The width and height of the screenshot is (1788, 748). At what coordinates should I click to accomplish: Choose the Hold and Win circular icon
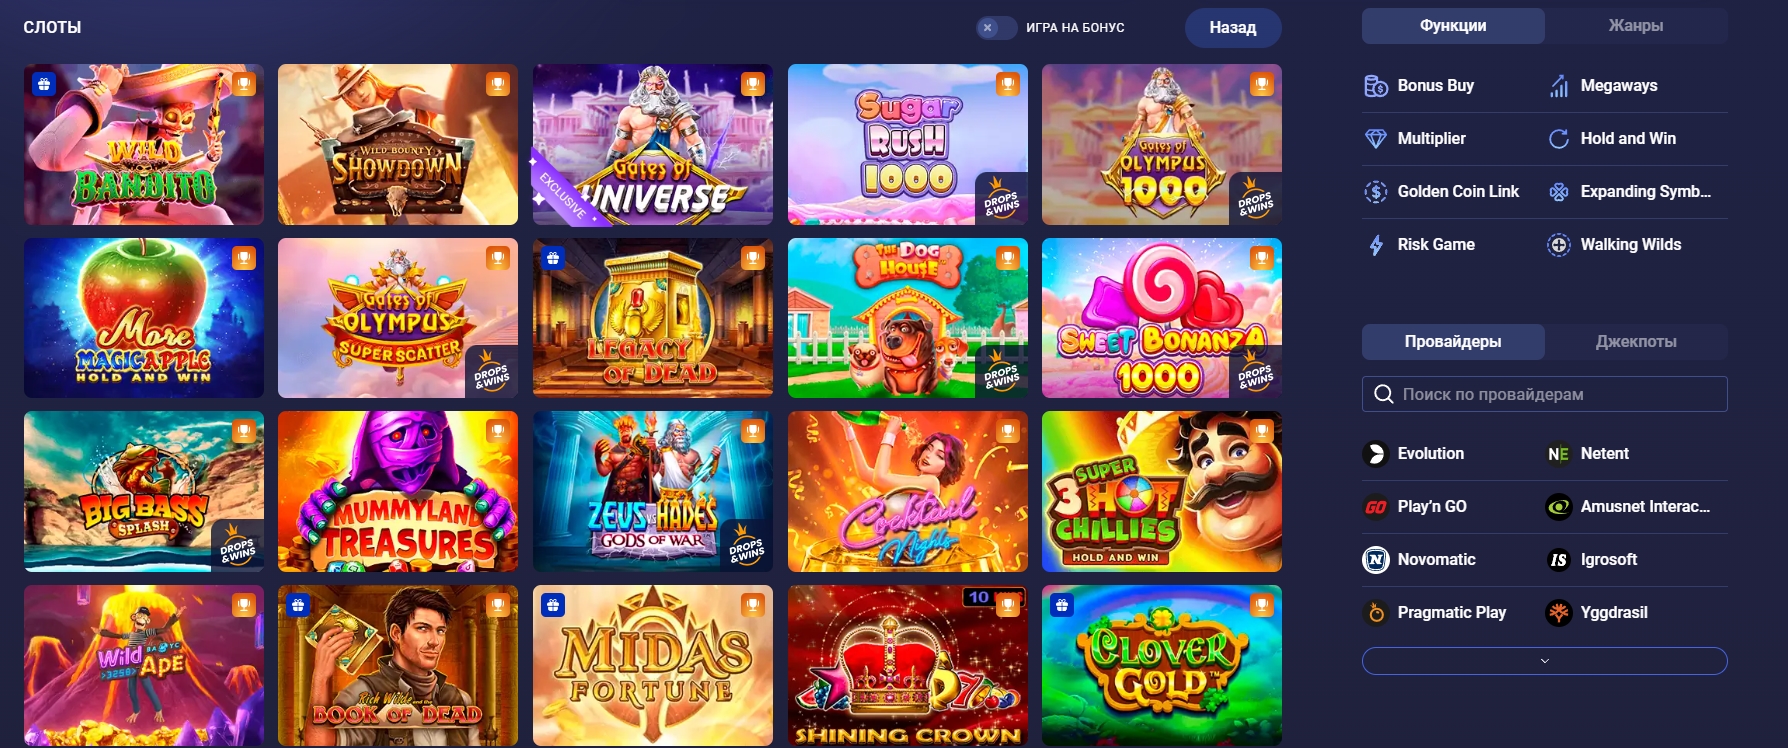click(x=1559, y=139)
